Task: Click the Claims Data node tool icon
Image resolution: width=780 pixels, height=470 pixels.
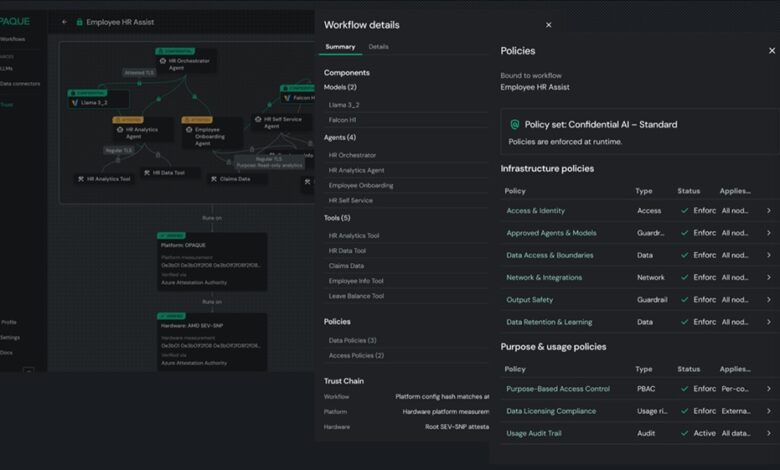Action: pyautogui.click(x=214, y=179)
